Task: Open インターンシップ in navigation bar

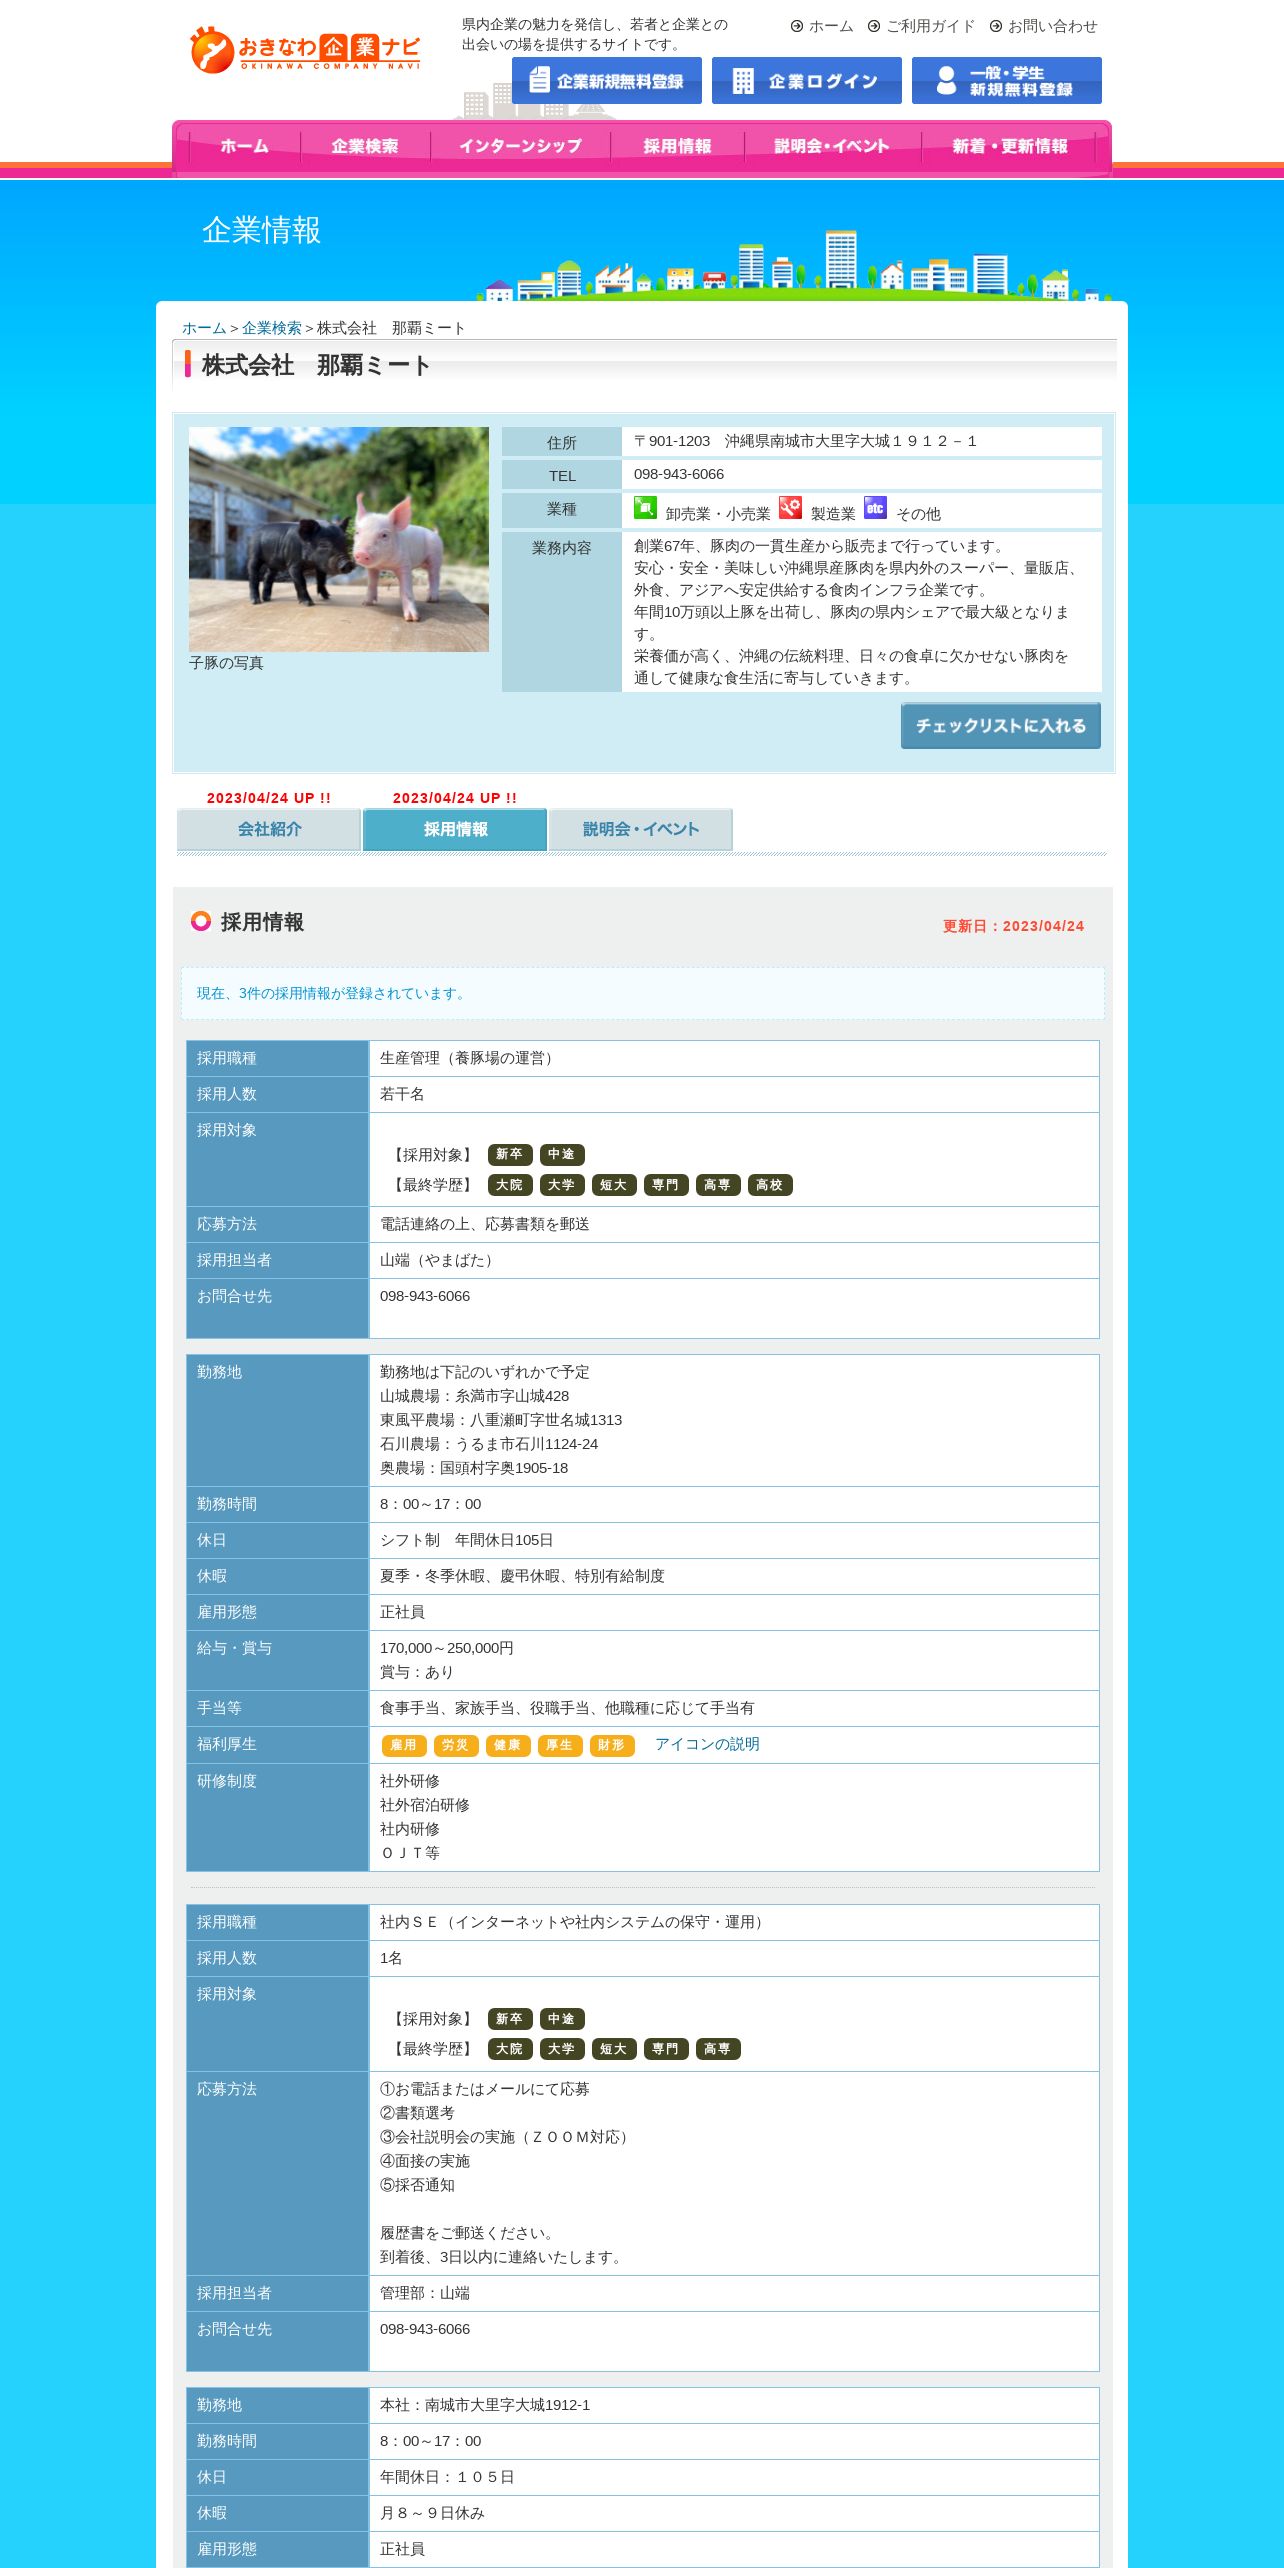Action: [520, 146]
